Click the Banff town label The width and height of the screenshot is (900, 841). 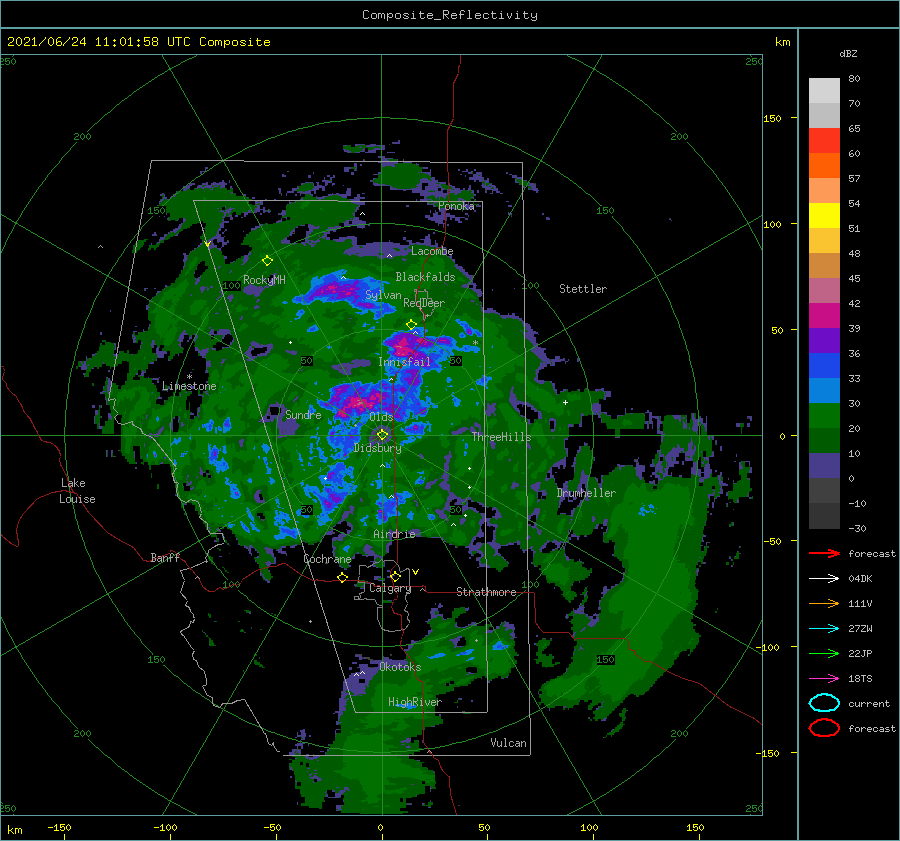165,558
